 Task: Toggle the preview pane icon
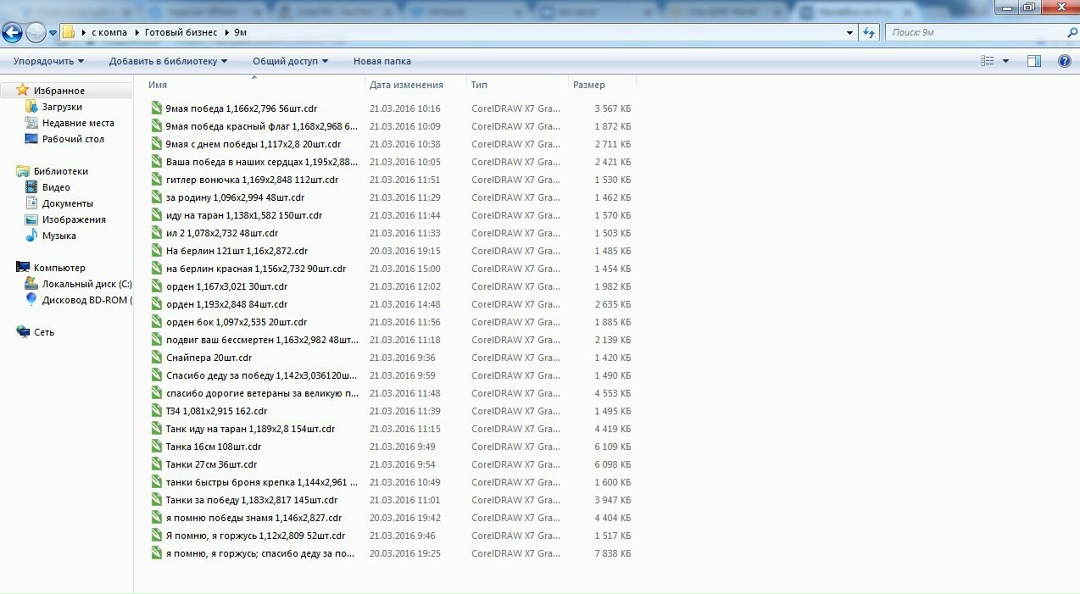(x=1034, y=61)
